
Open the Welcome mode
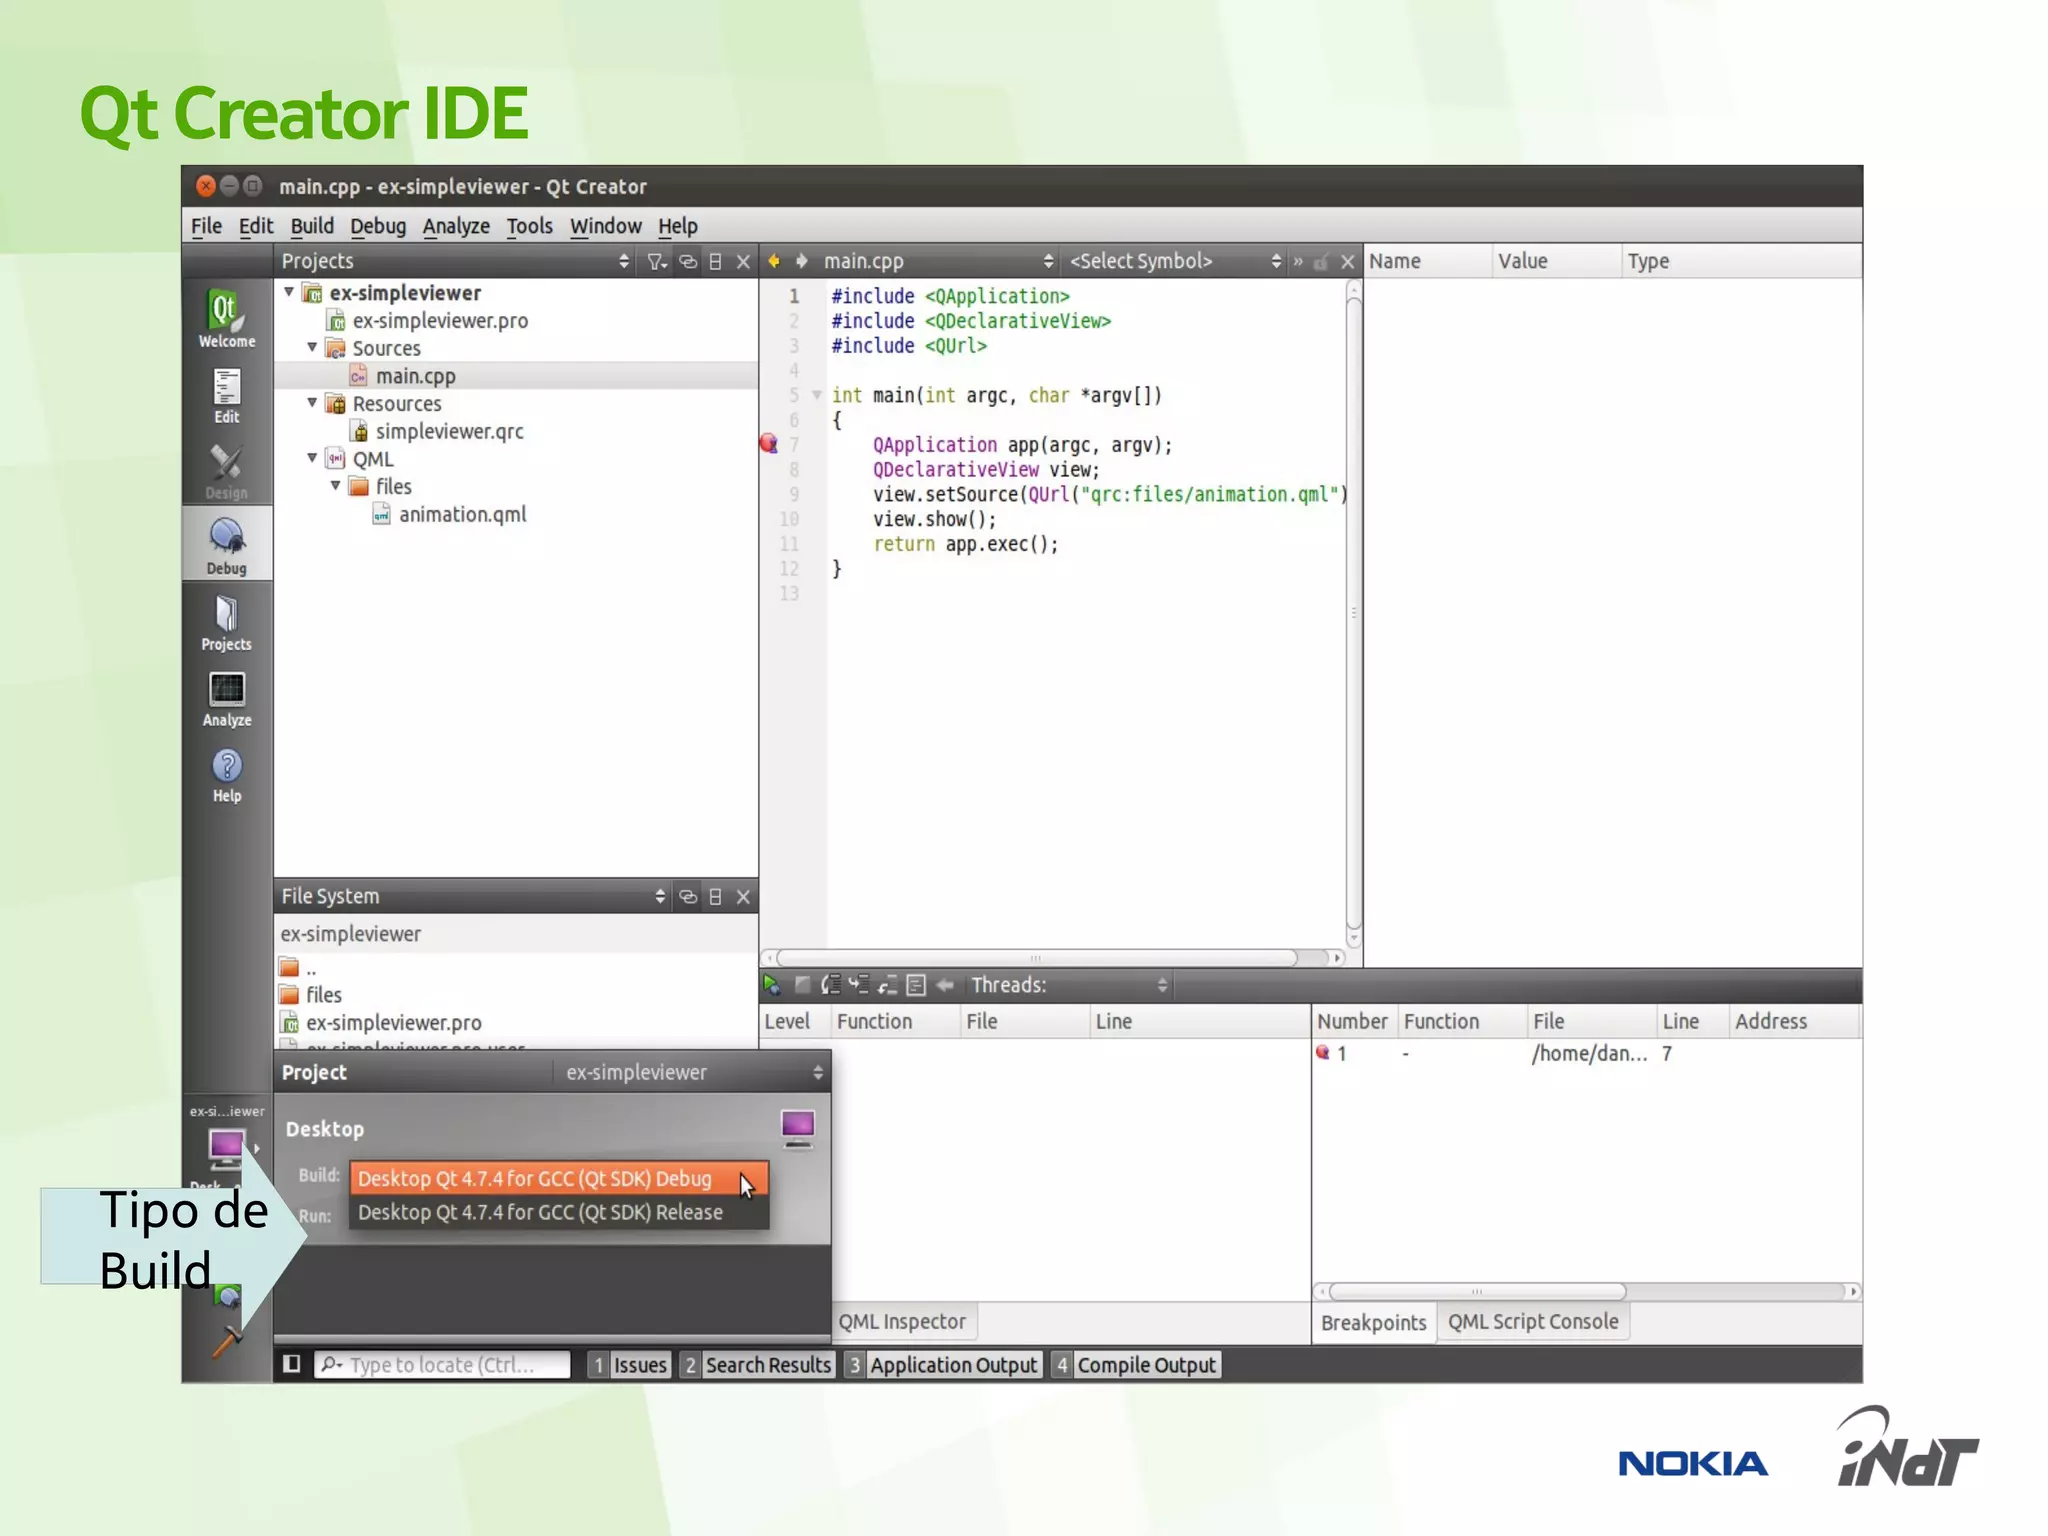pos(227,319)
